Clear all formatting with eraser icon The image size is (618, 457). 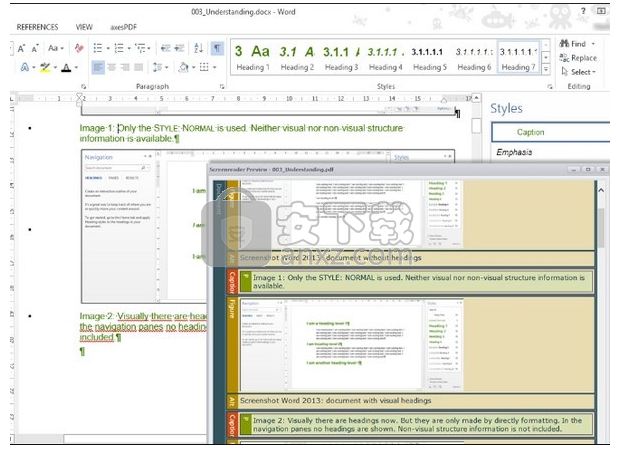pyautogui.click(x=79, y=48)
